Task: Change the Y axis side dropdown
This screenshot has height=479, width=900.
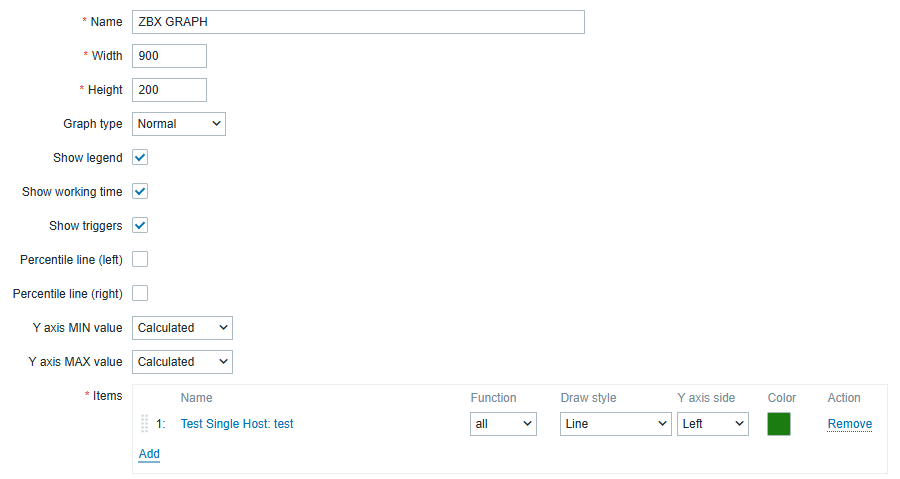Action: [712, 424]
